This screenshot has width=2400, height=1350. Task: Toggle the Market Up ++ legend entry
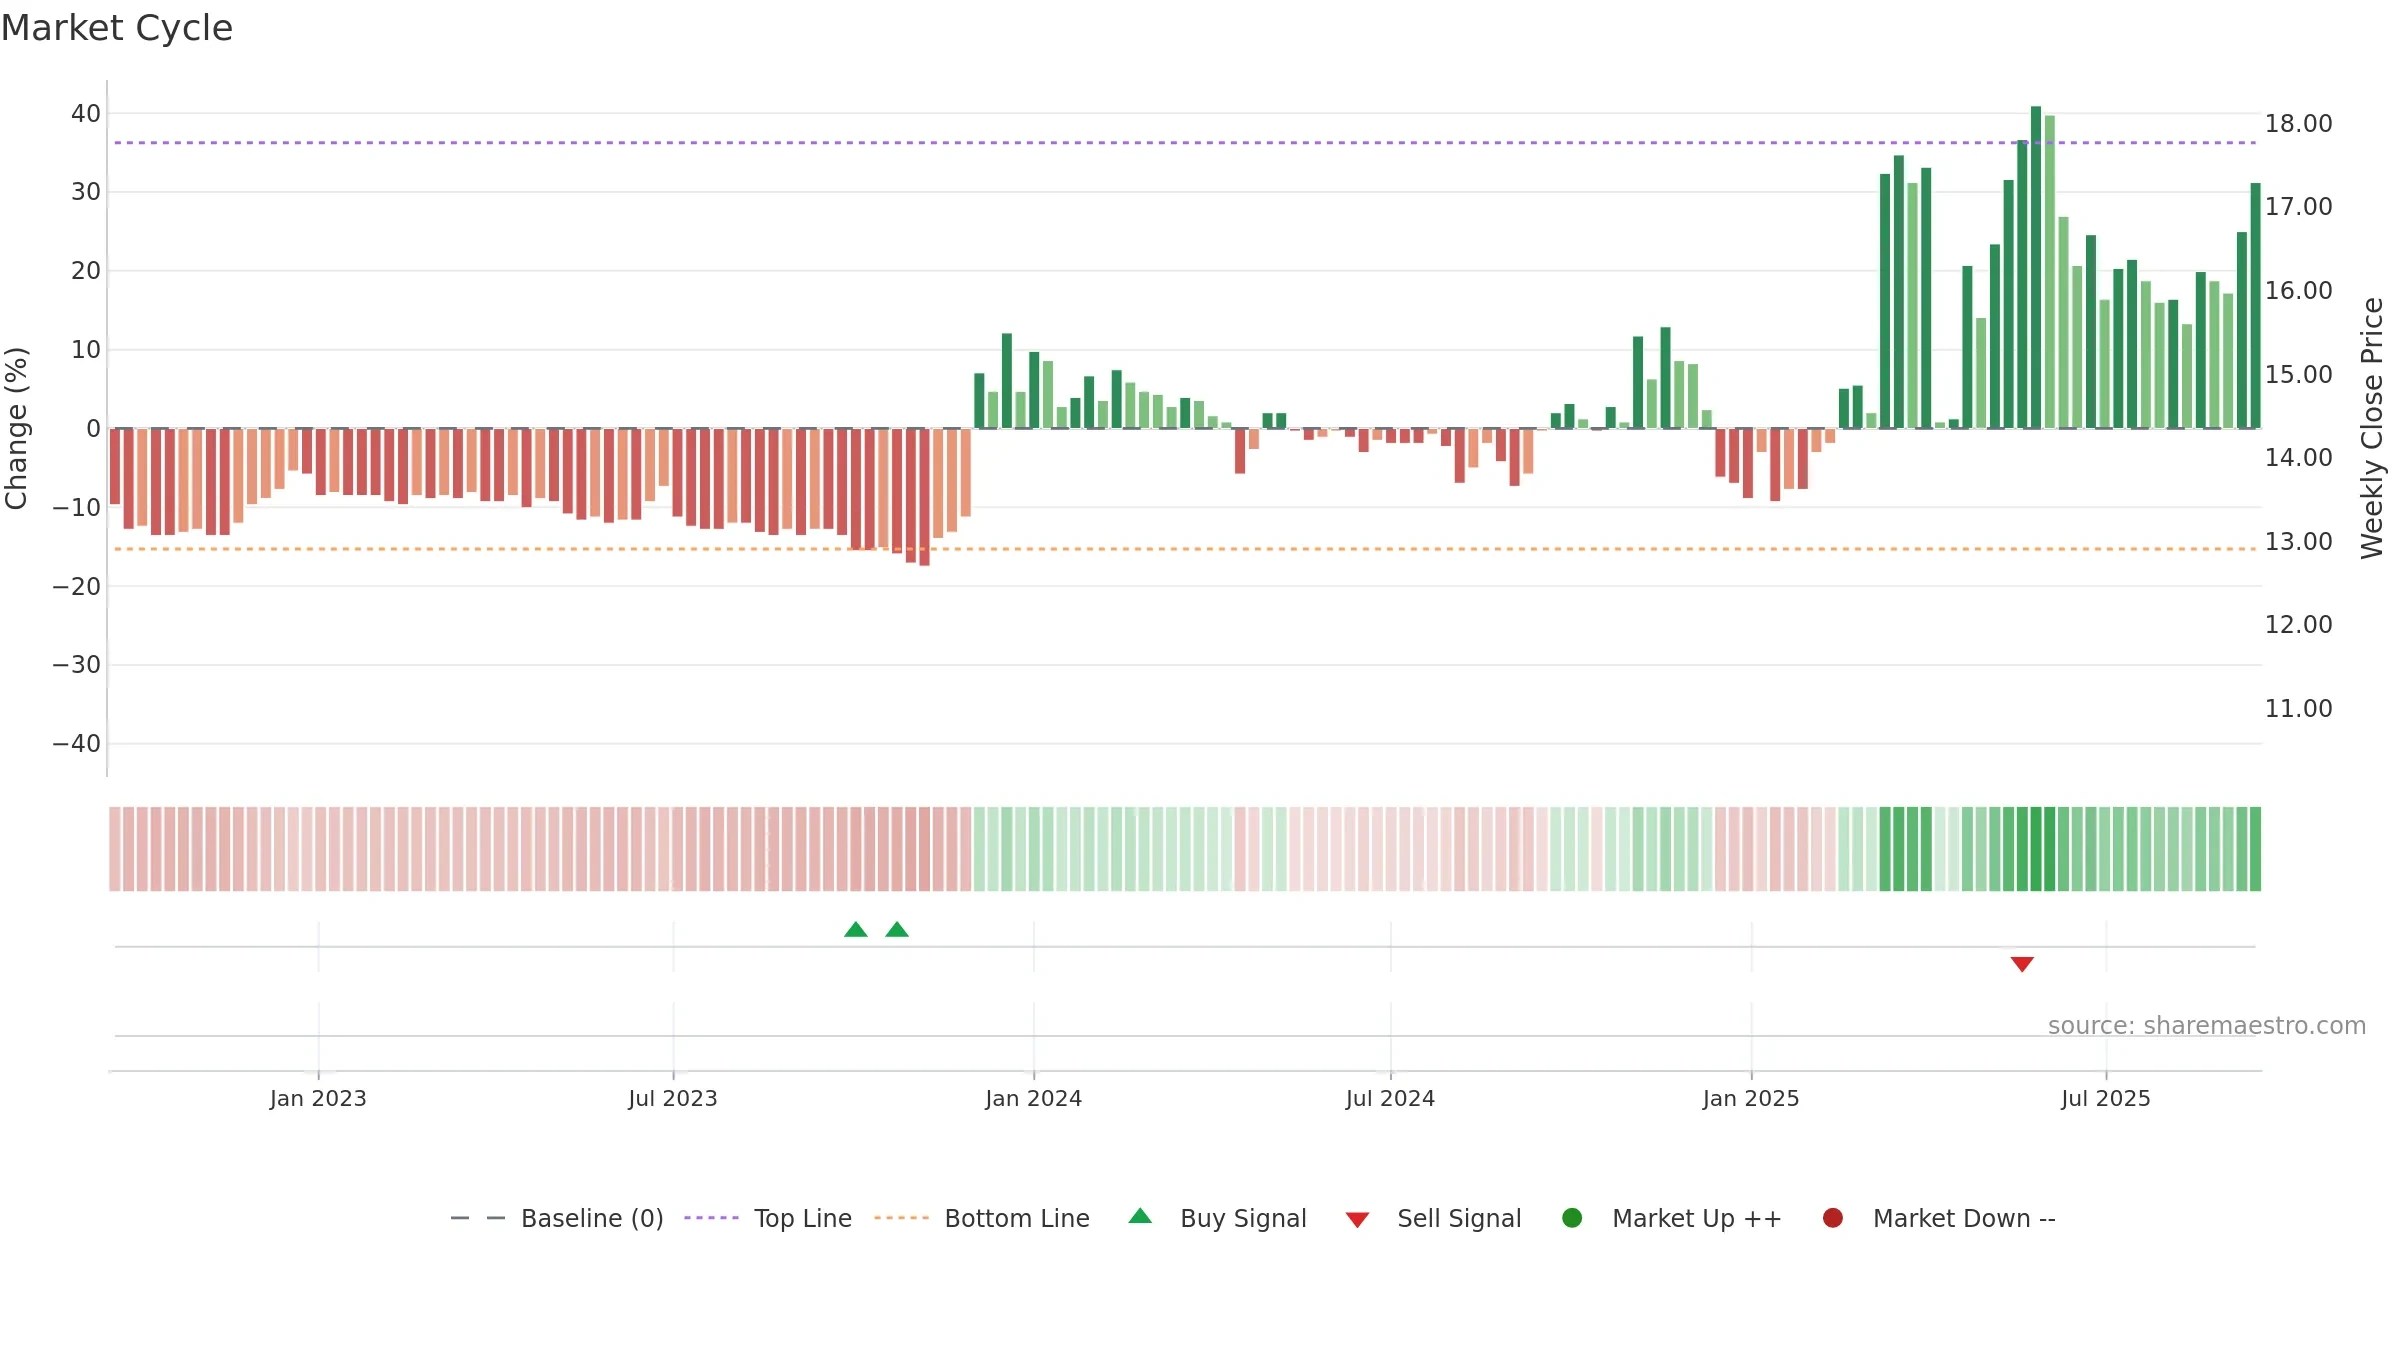[1672, 1218]
